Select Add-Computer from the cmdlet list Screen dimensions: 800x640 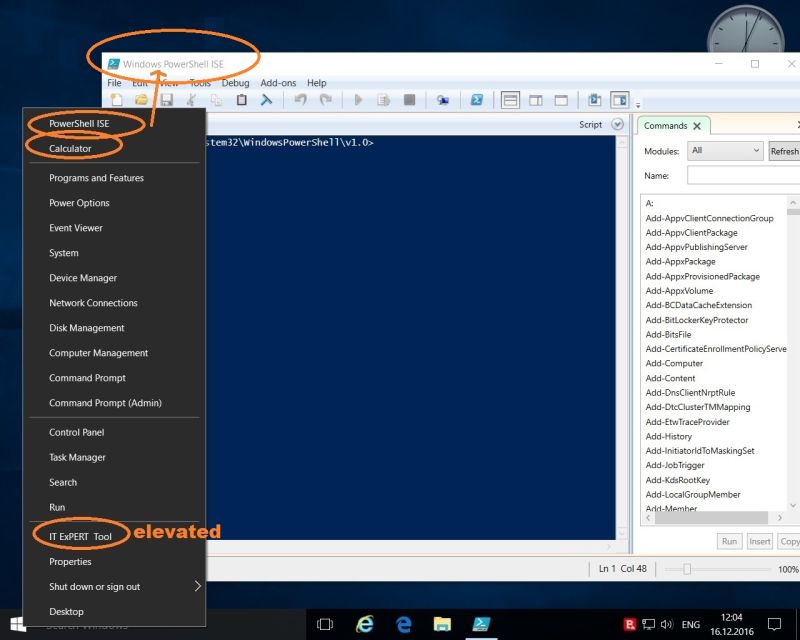coord(672,363)
